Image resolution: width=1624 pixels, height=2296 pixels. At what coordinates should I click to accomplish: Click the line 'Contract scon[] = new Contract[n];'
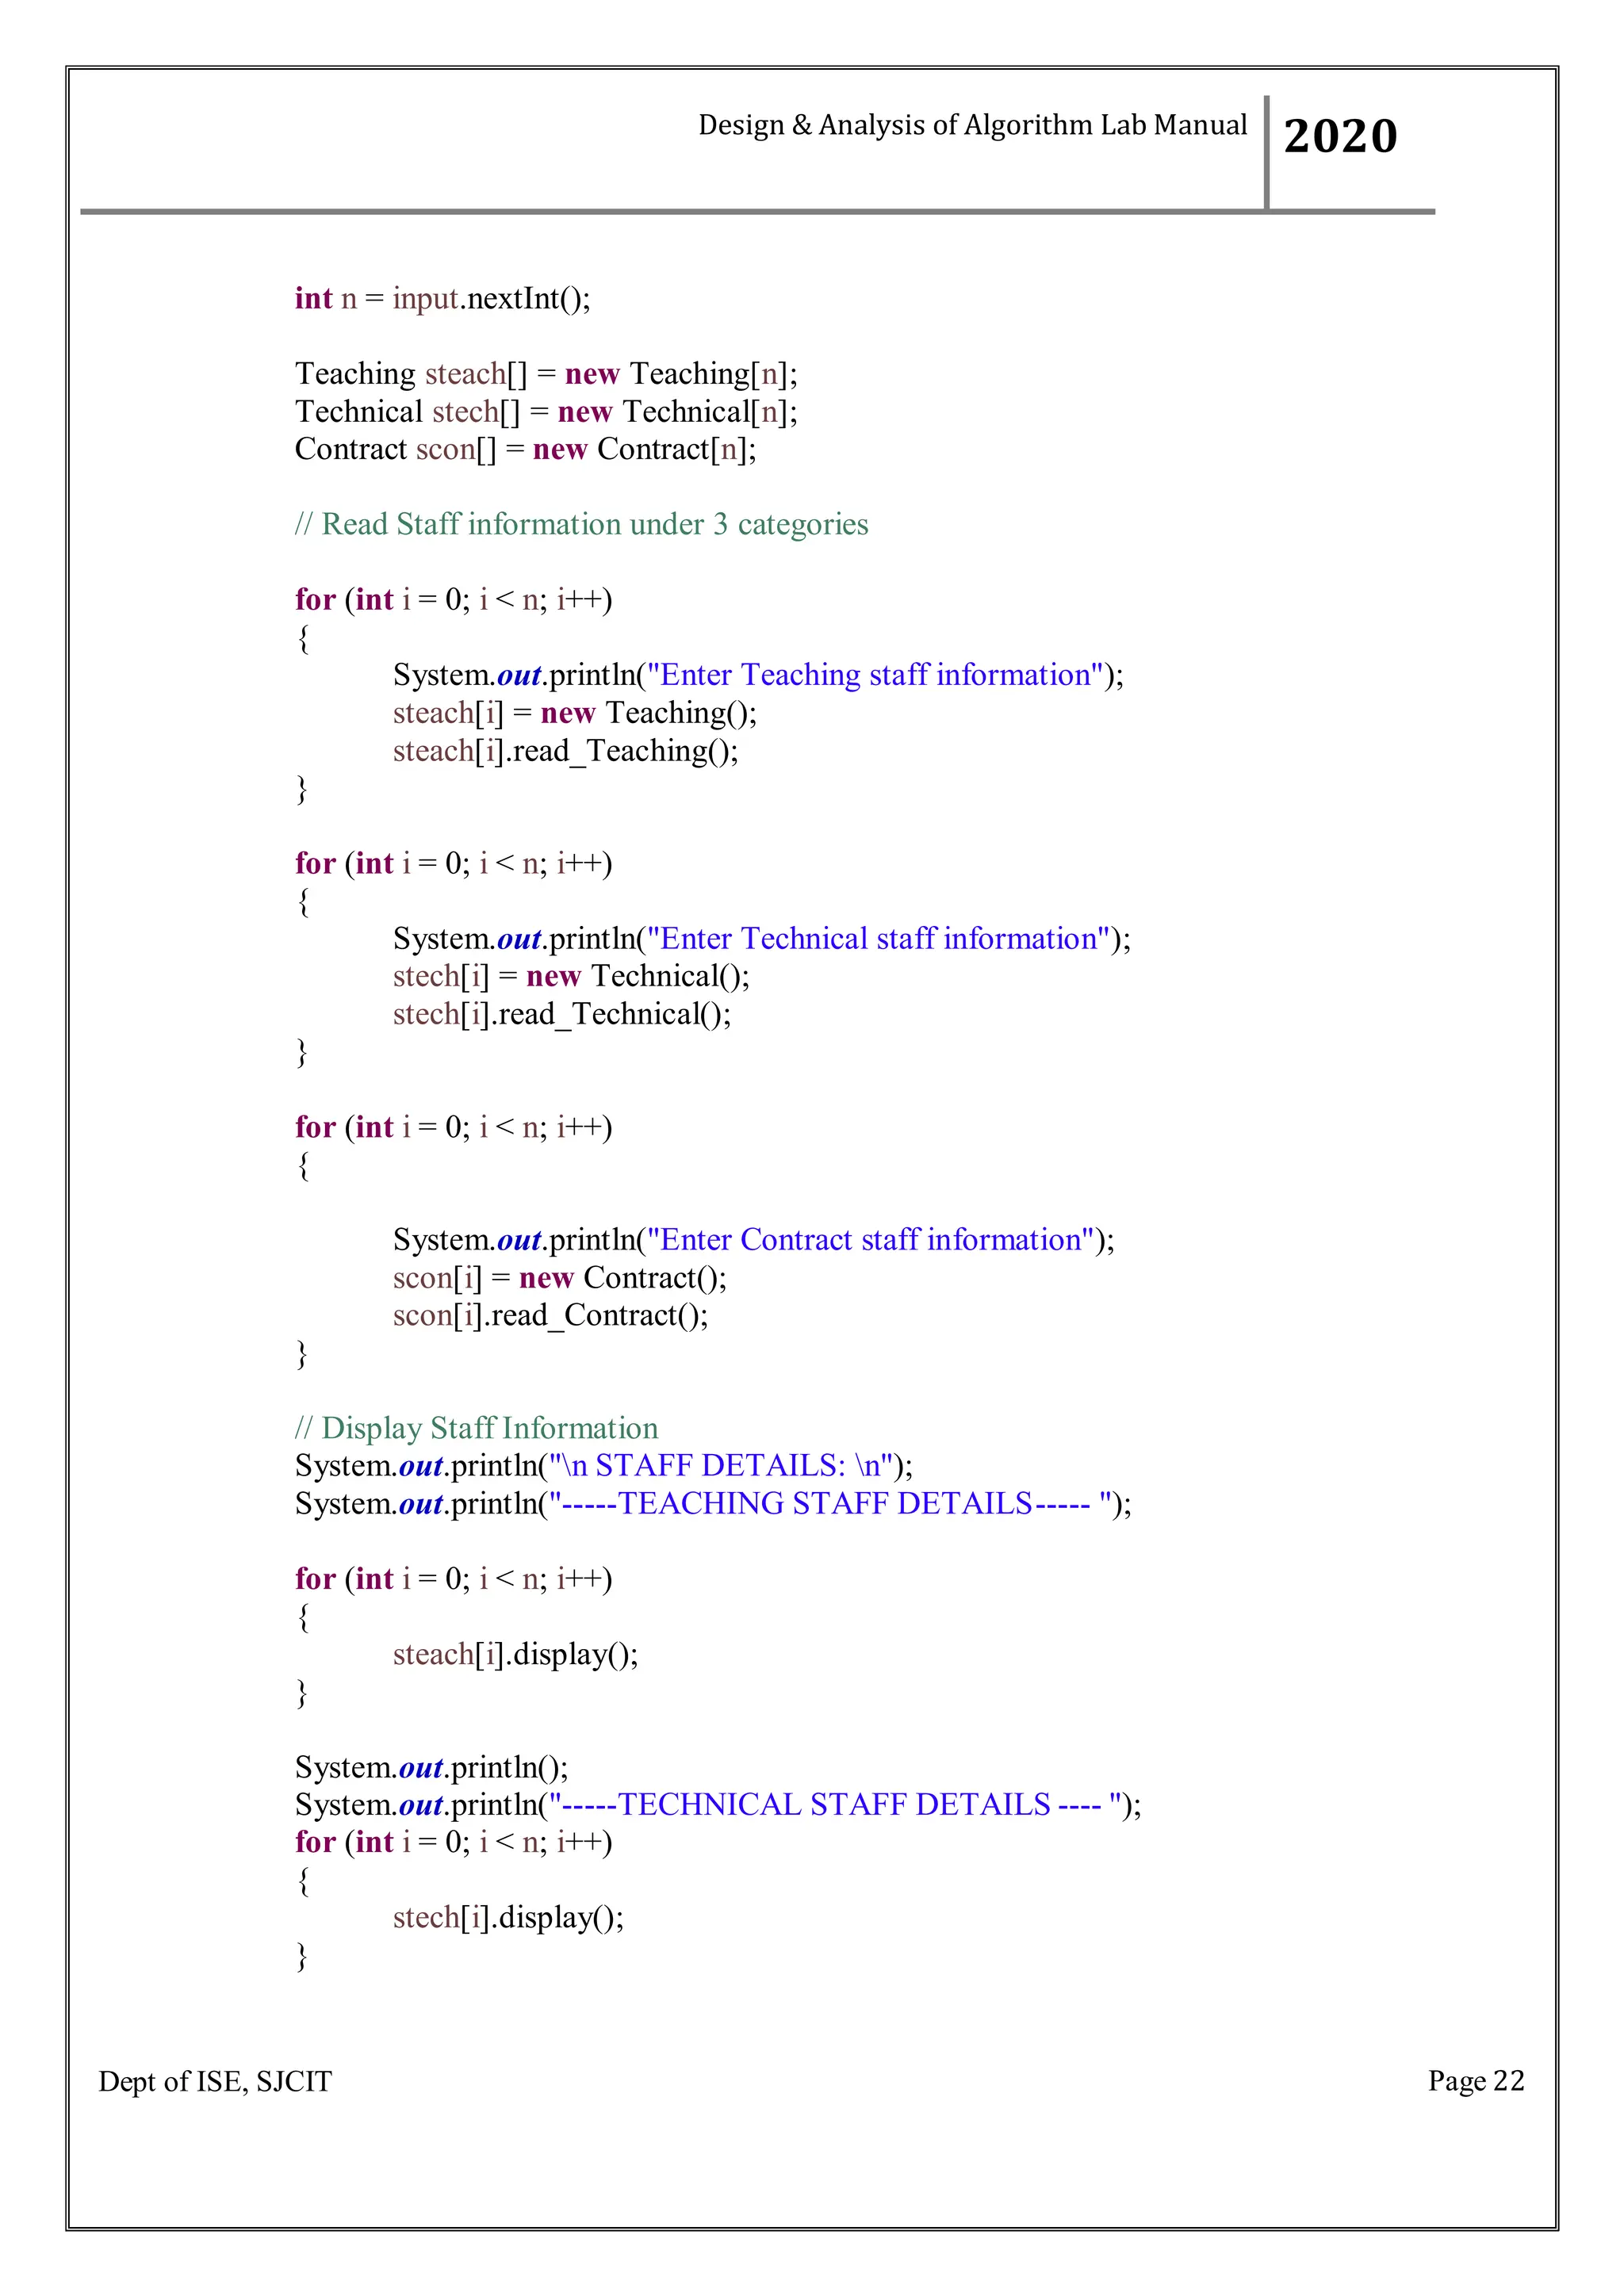click(526, 450)
